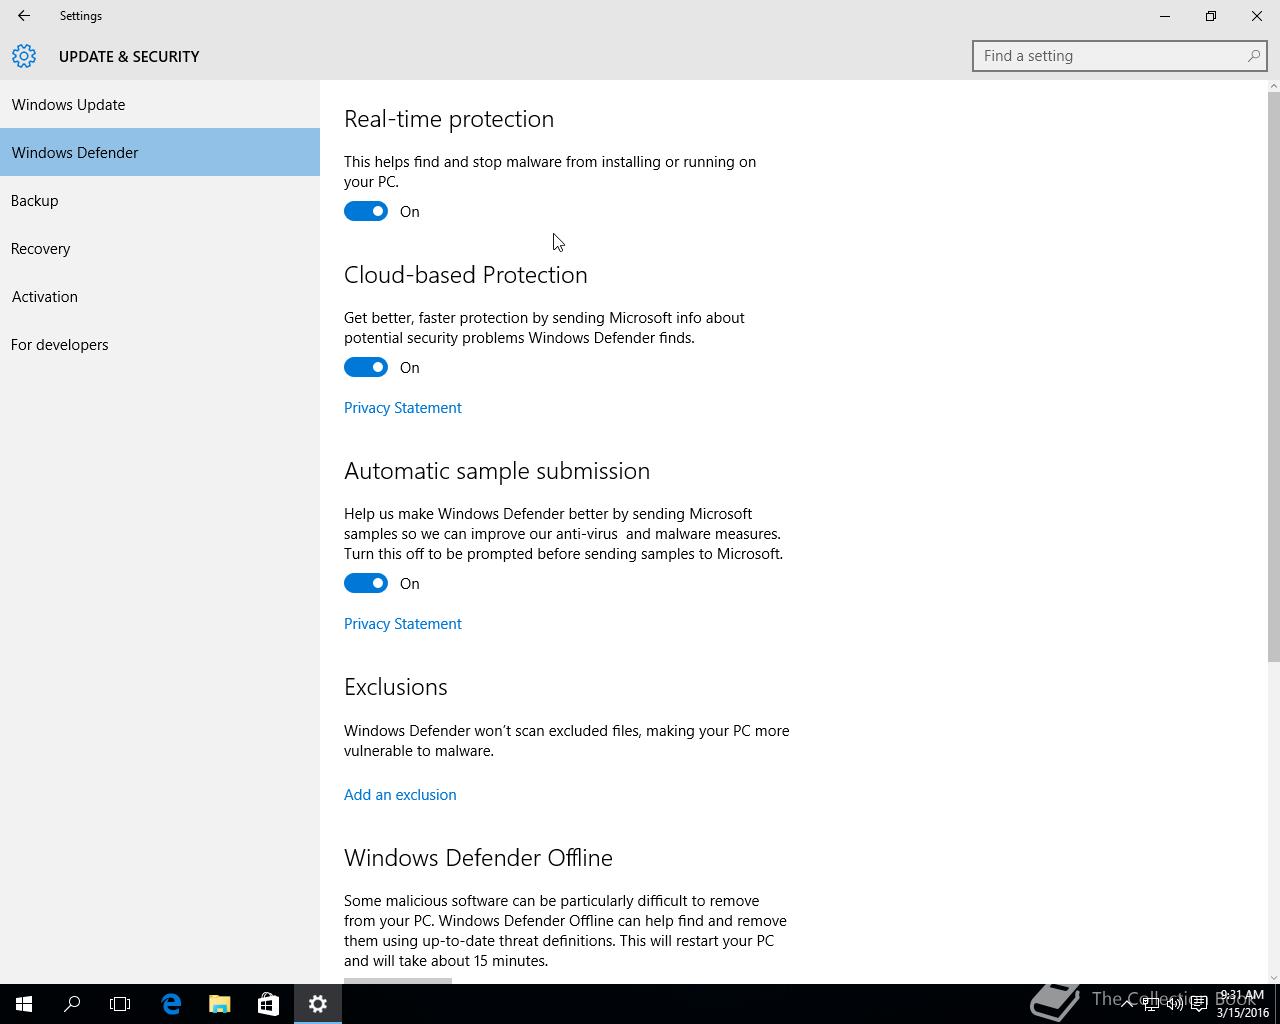Screen dimensions: 1280x1024
Task: Click the volume icon in system tray
Action: tap(1175, 1004)
